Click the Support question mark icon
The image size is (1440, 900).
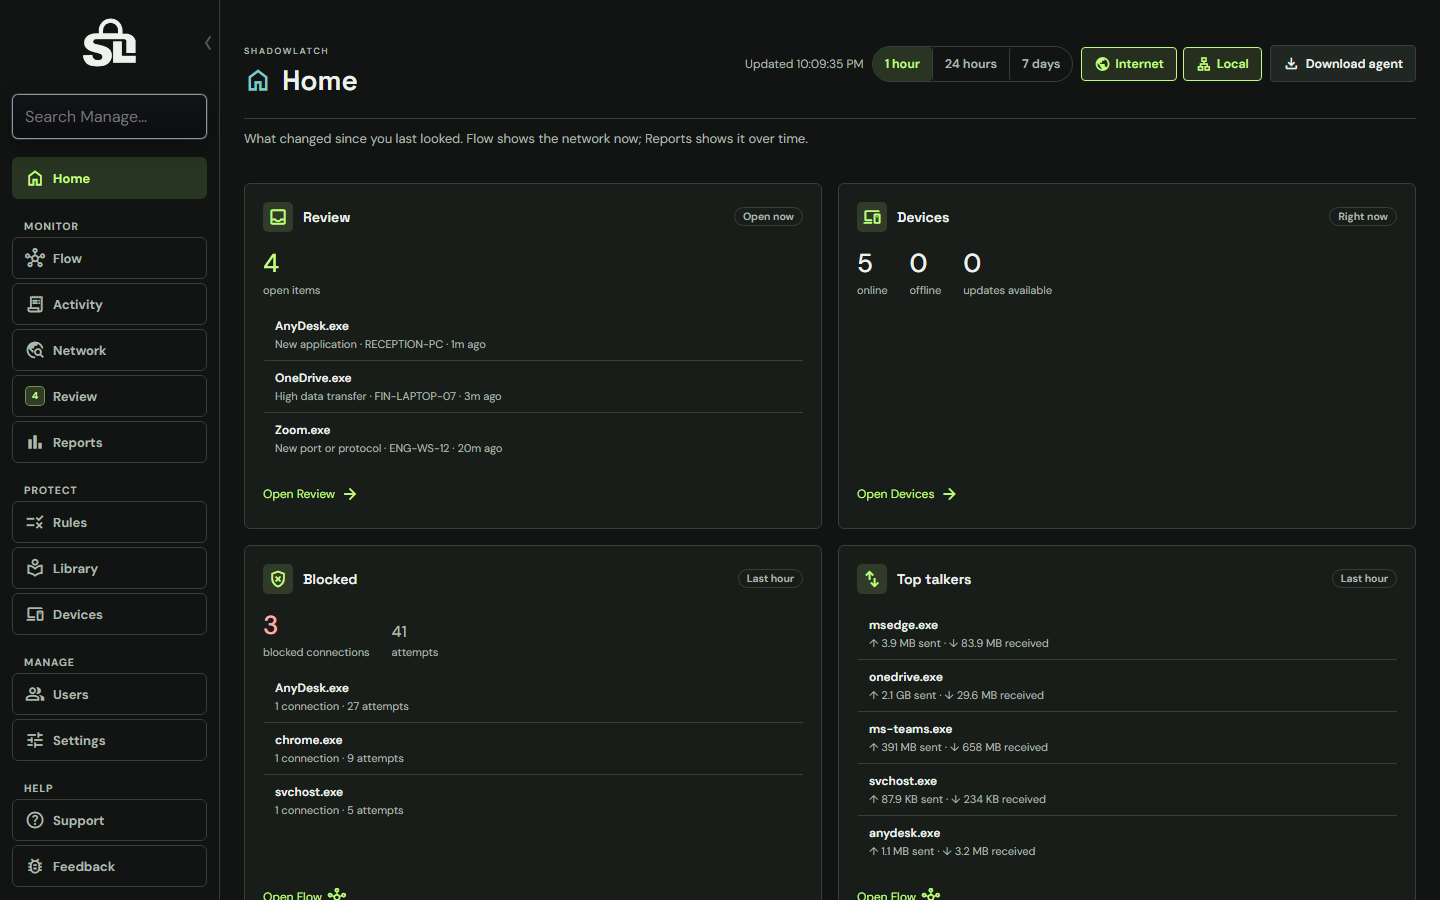click(x=35, y=820)
